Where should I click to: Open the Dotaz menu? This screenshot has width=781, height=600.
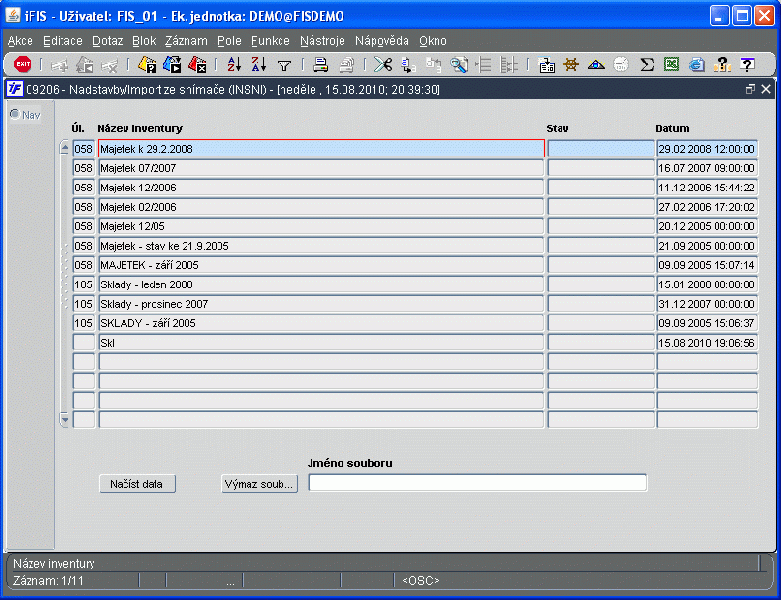[108, 41]
